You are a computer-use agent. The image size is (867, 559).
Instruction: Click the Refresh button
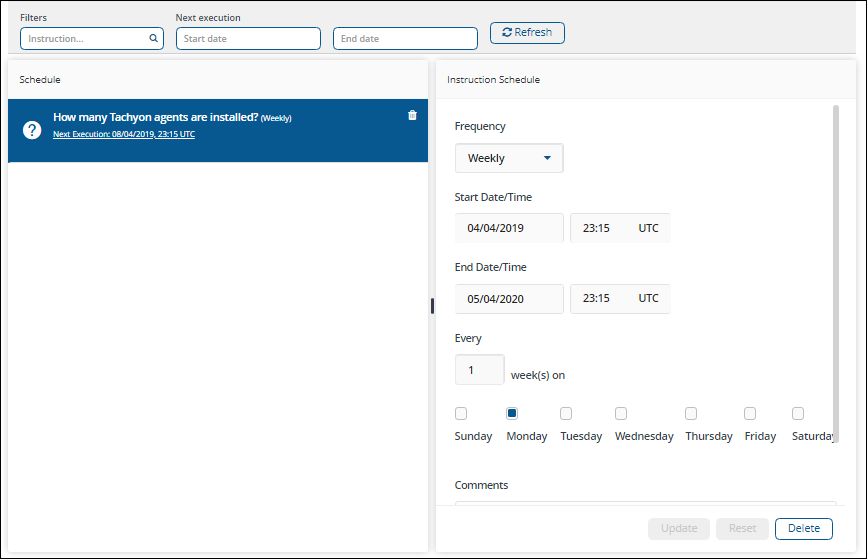(x=527, y=33)
